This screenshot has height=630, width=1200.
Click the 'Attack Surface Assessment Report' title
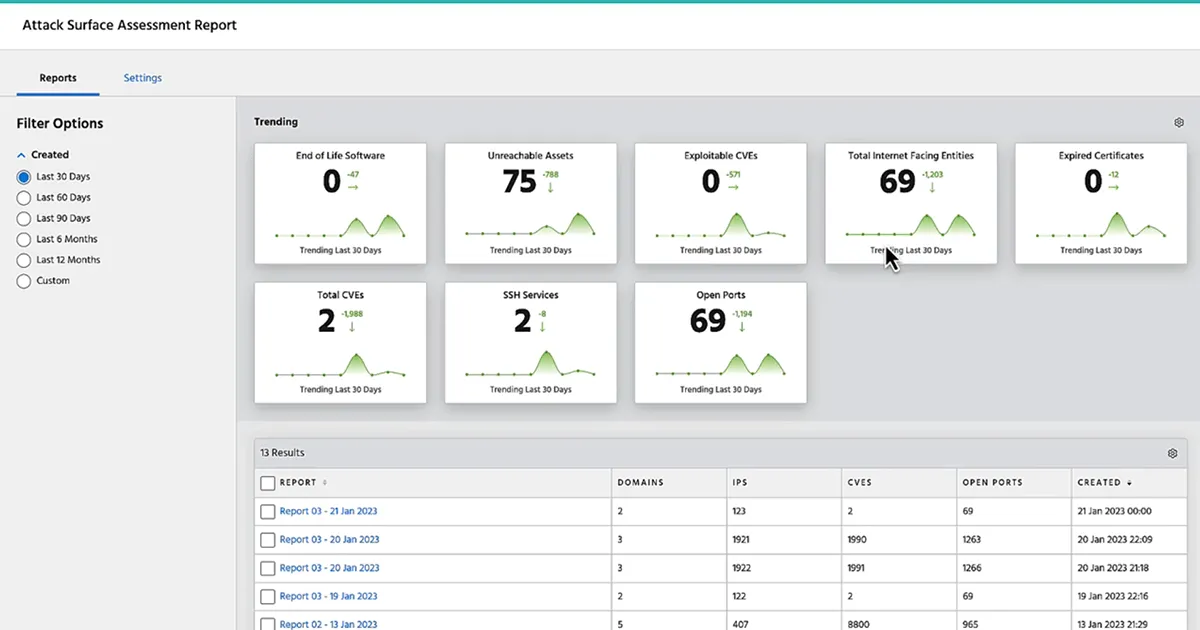(x=130, y=25)
